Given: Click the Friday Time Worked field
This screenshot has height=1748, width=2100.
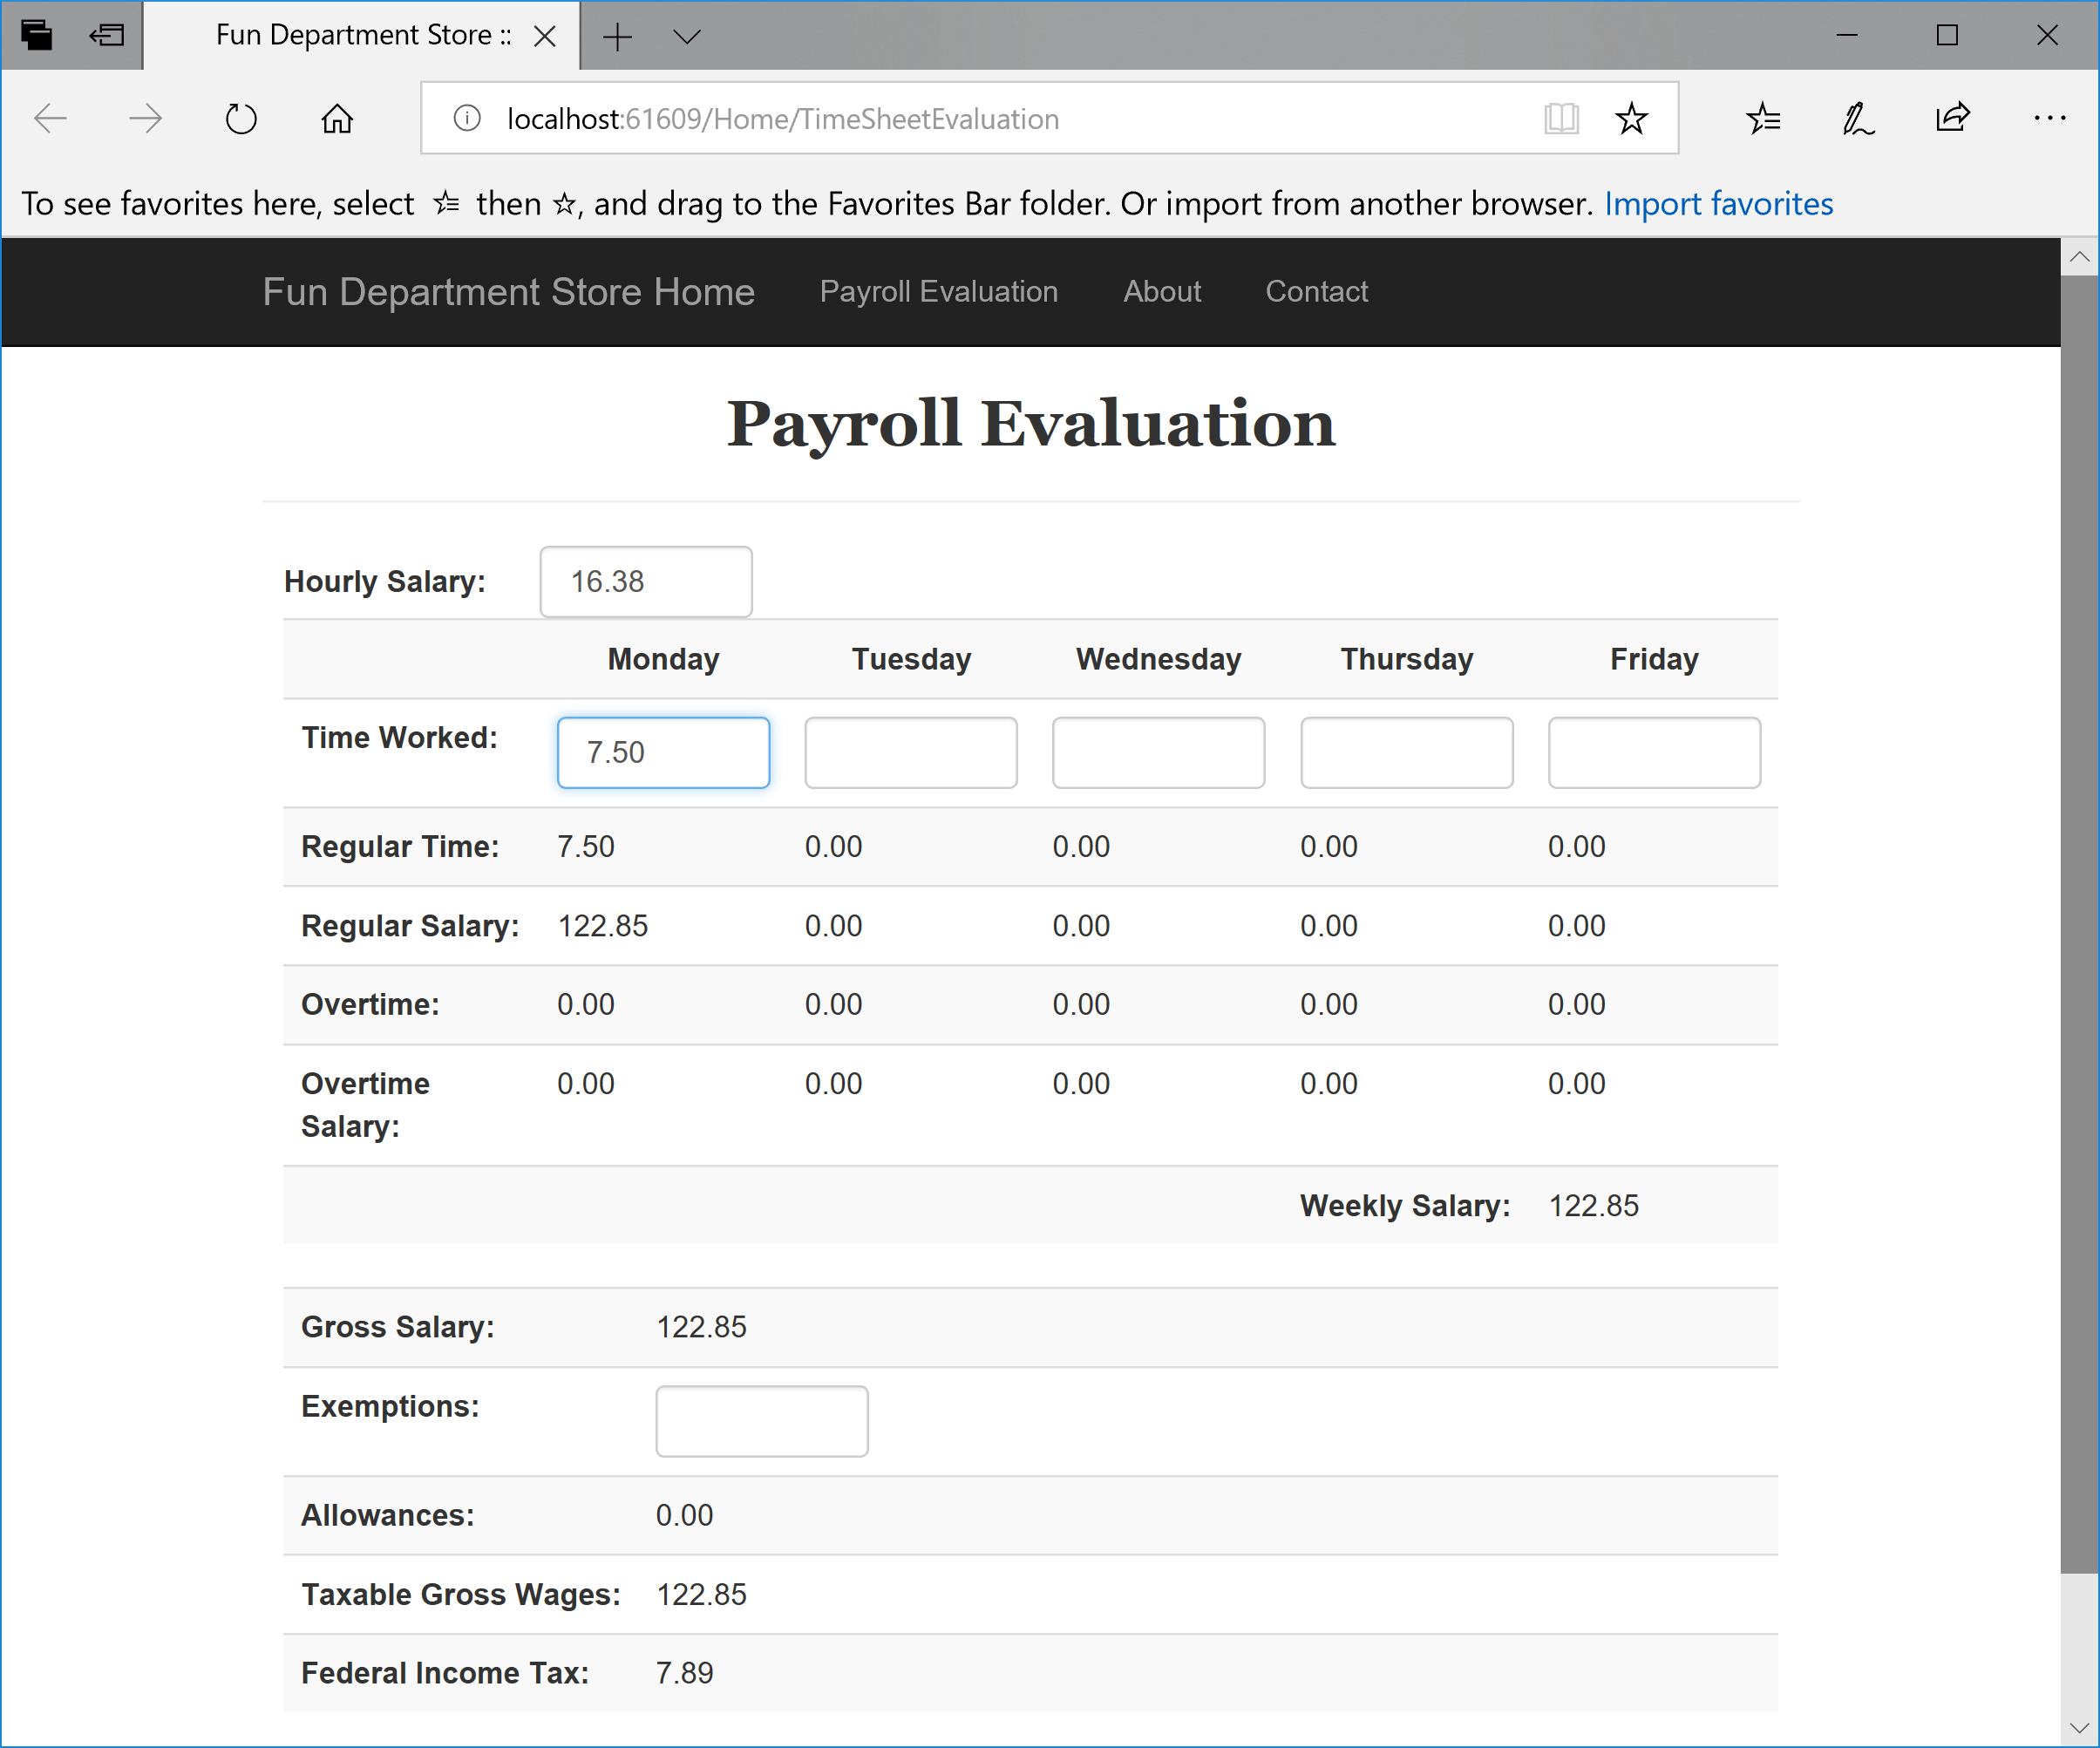Looking at the screenshot, I should [1654, 753].
